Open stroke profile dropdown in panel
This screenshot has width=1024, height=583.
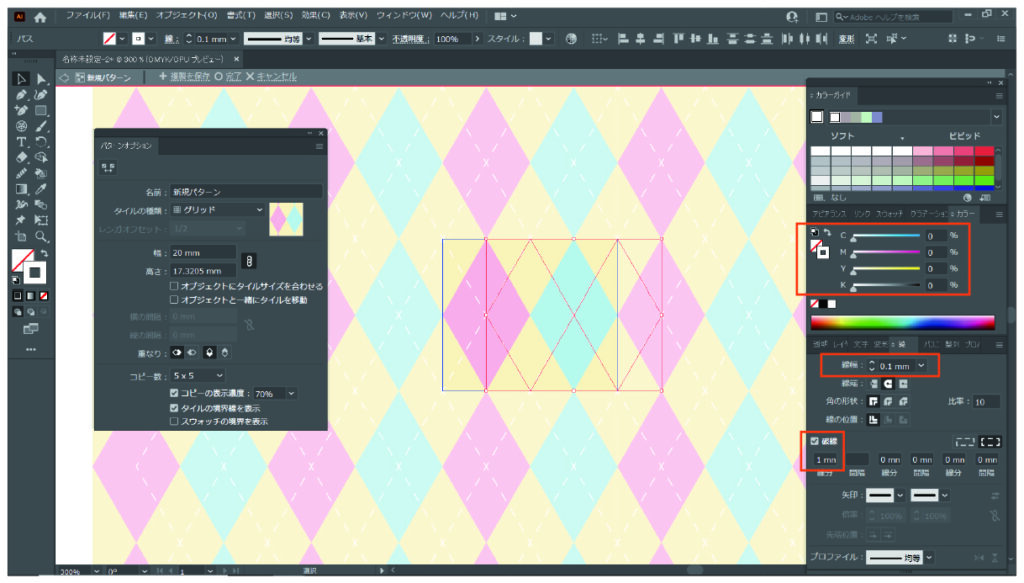[x=929, y=558]
